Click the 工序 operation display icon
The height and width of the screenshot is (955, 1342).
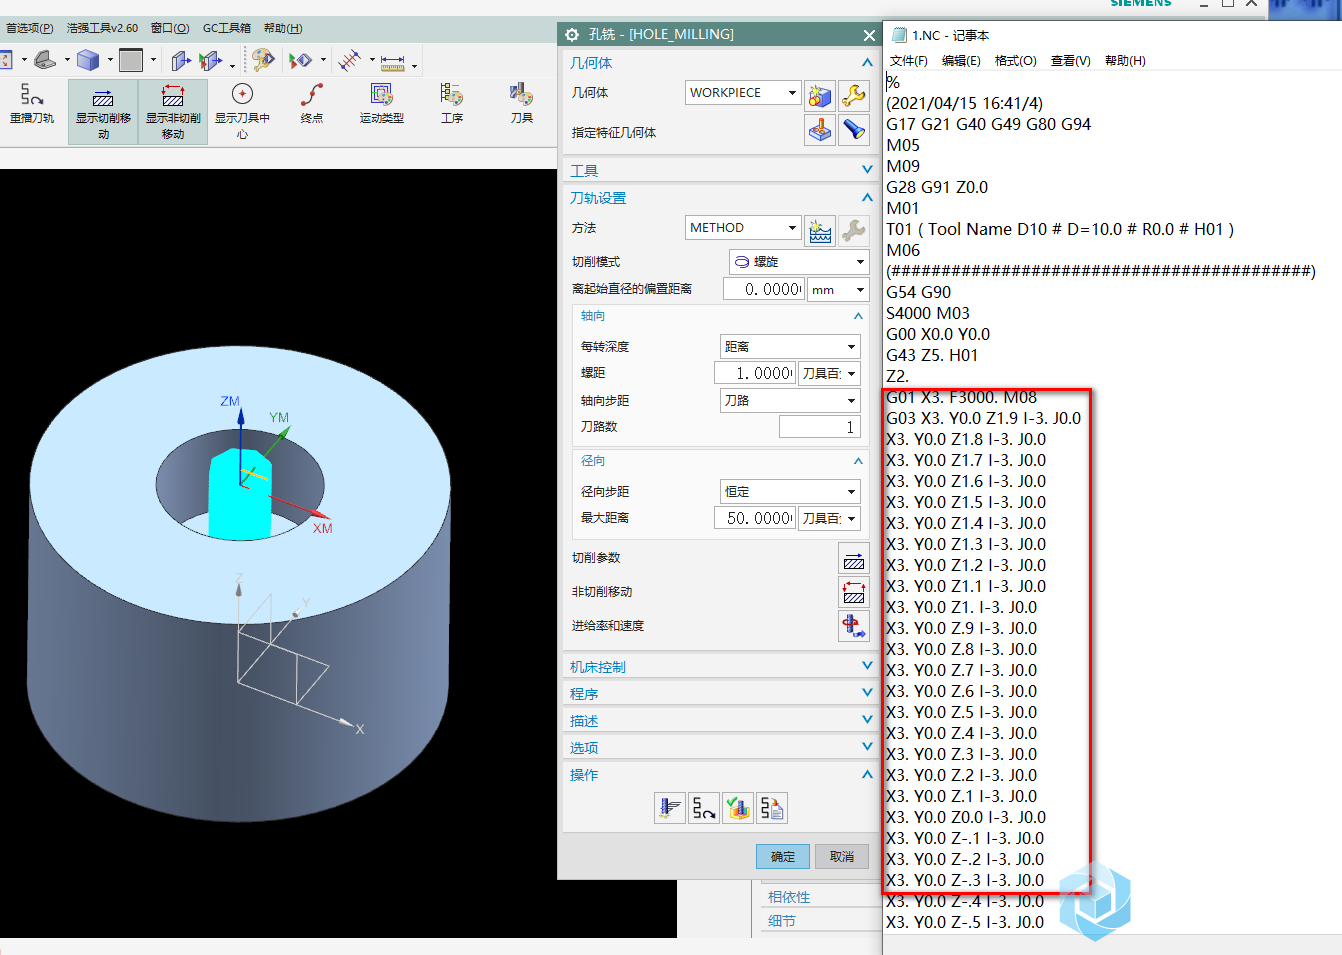452,95
